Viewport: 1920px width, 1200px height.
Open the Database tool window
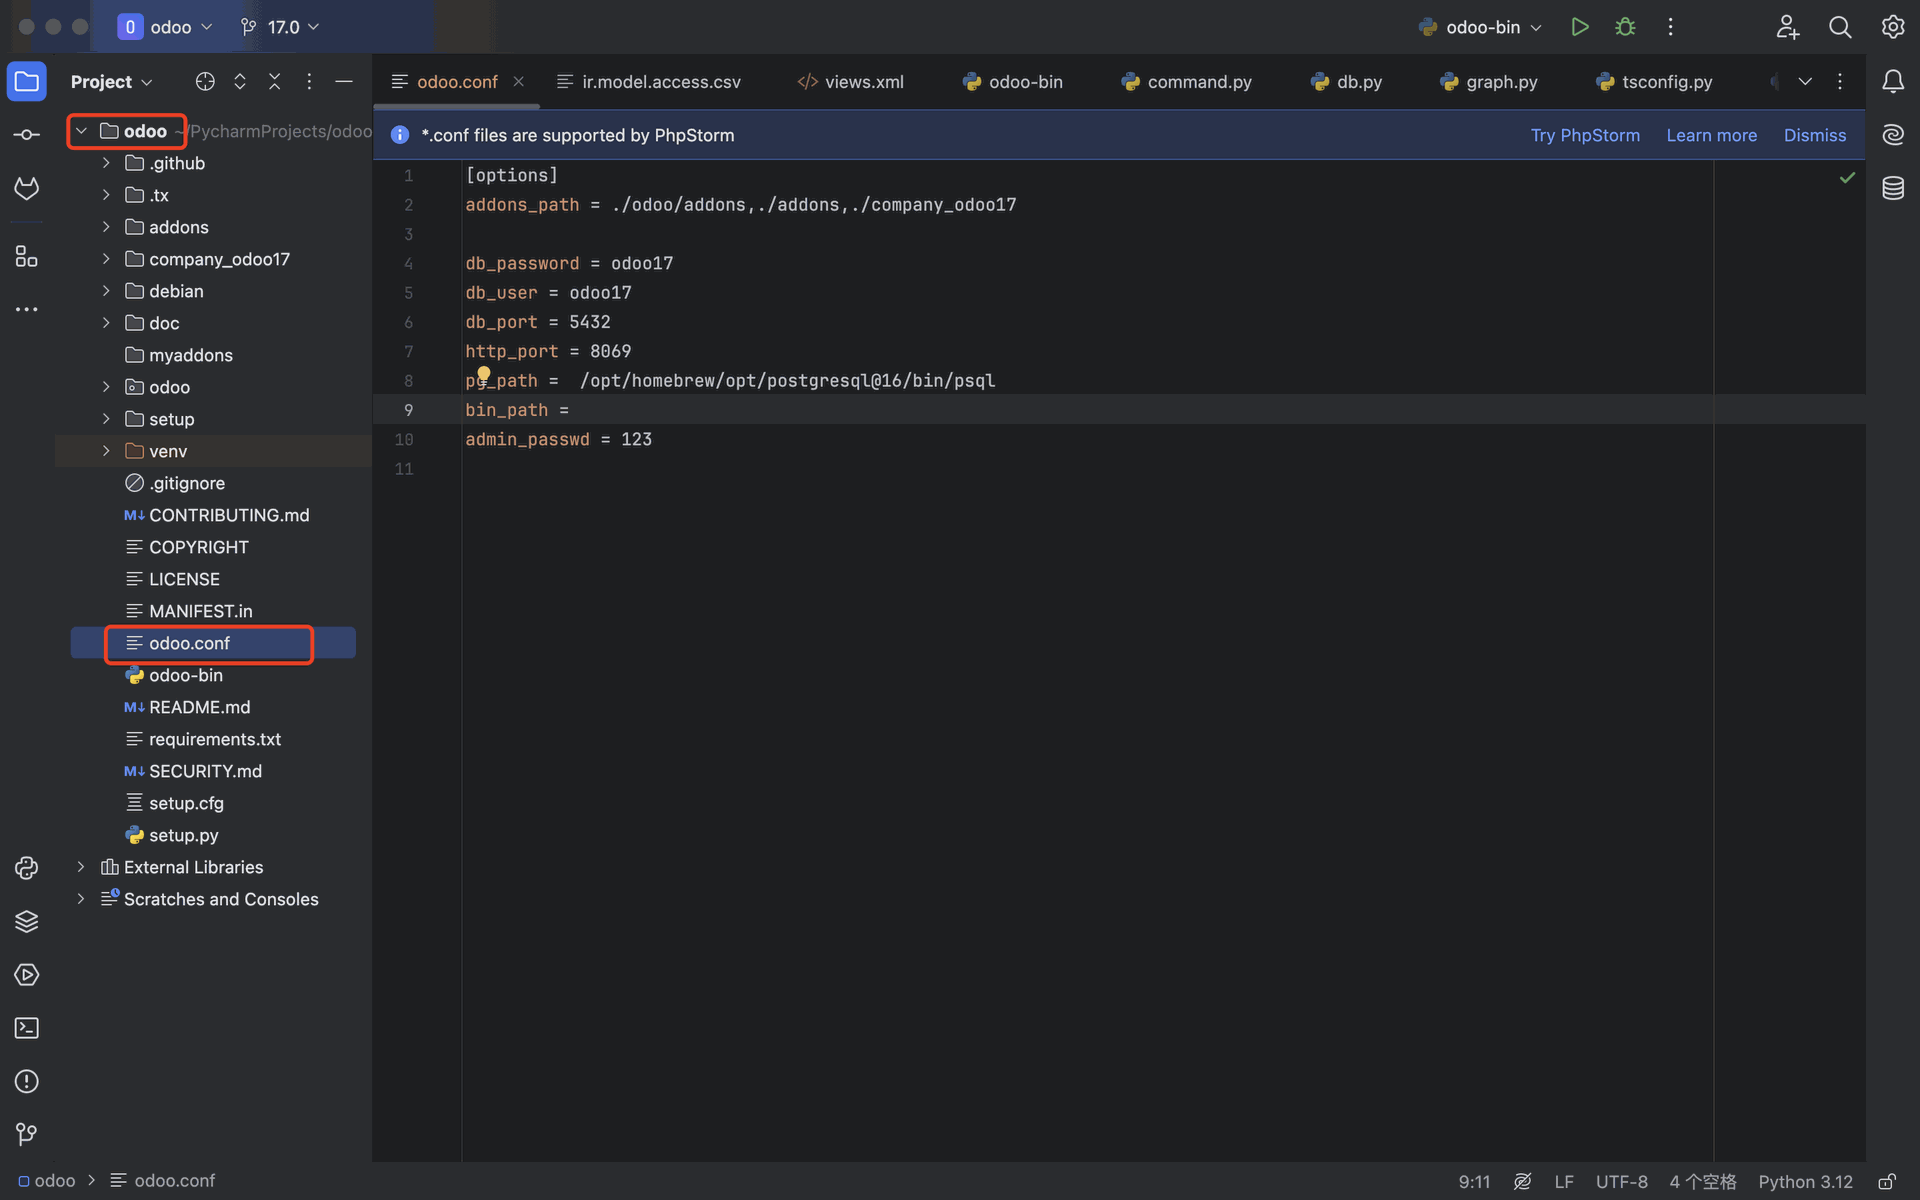[x=1893, y=188]
